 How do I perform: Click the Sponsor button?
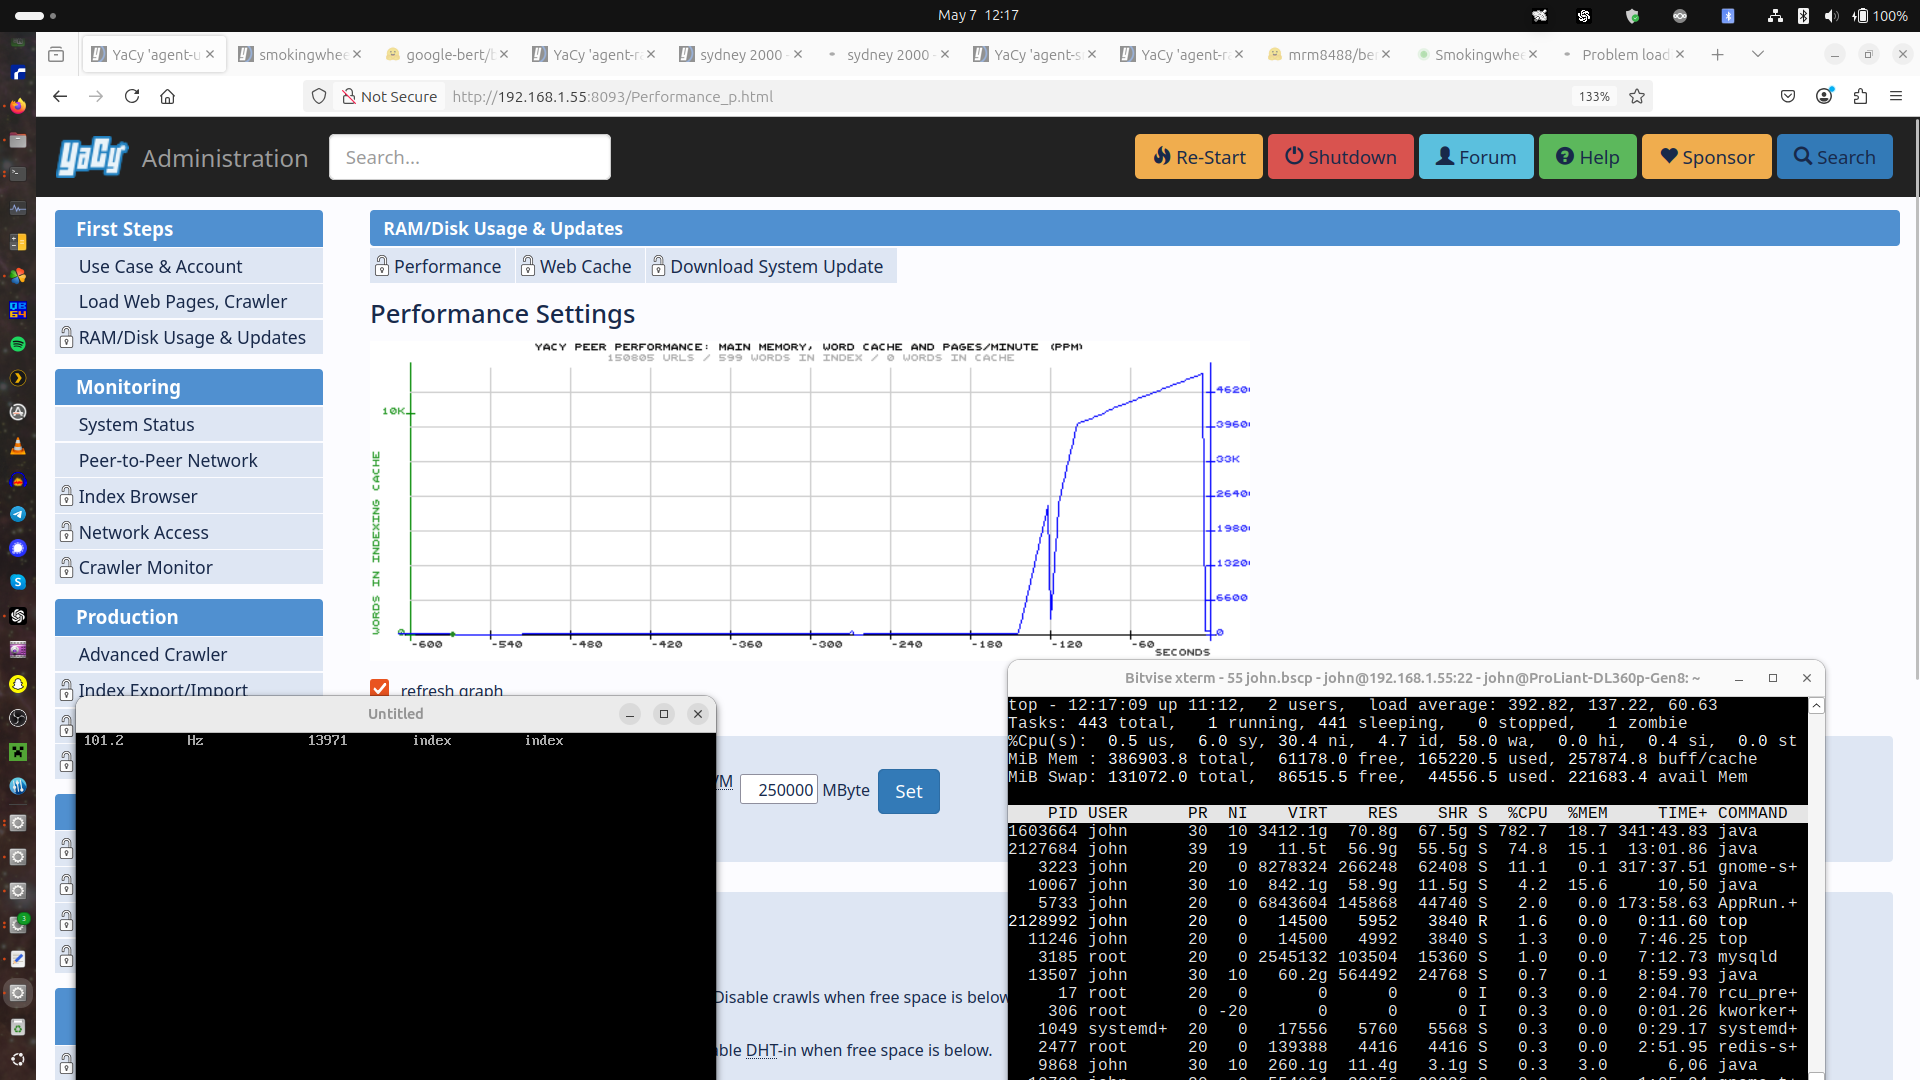click(1706, 157)
